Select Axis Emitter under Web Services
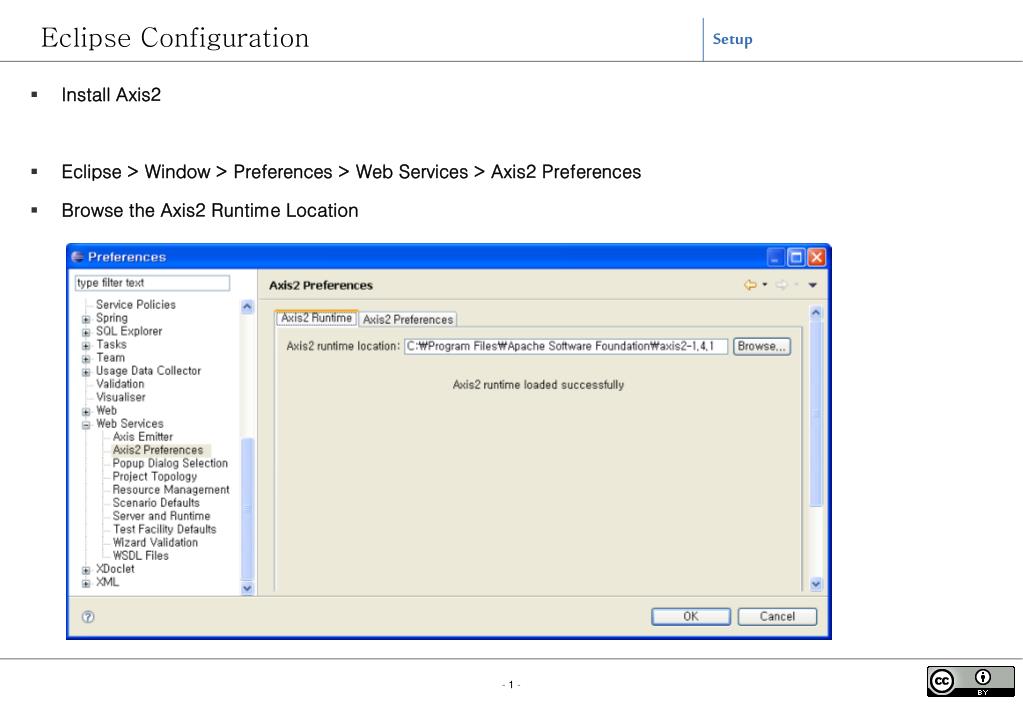This screenshot has height=708, width=1023. click(x=143, y=437)
